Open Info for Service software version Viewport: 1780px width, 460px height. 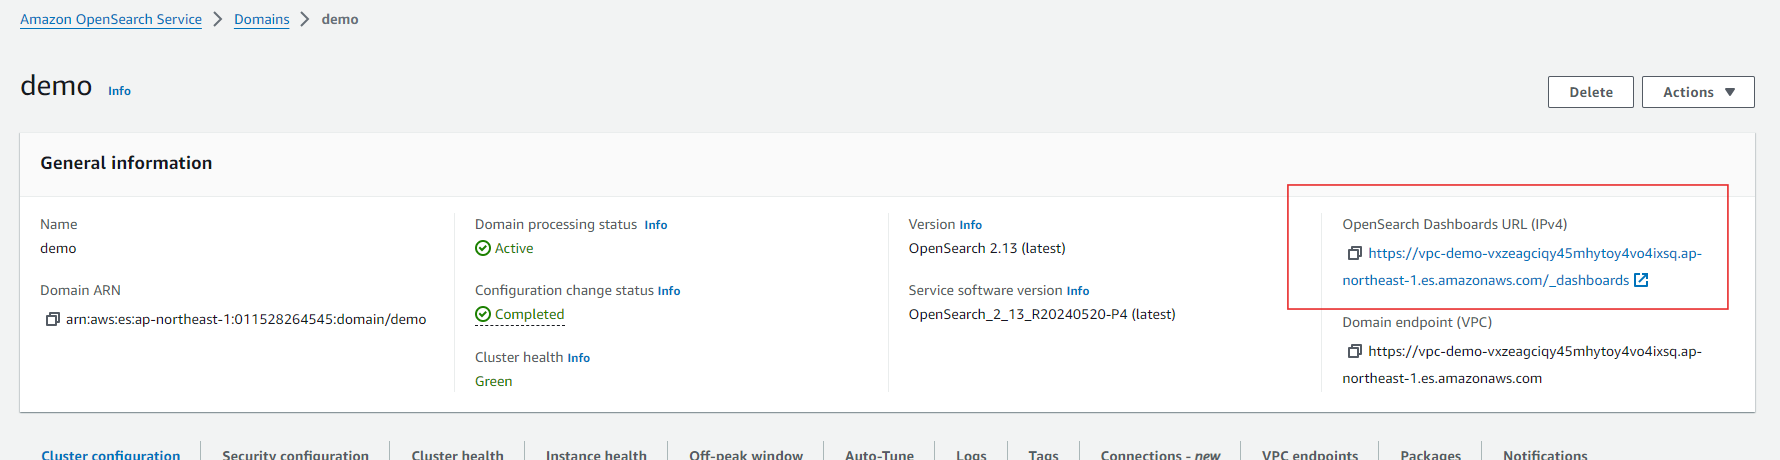point(1077,291)
